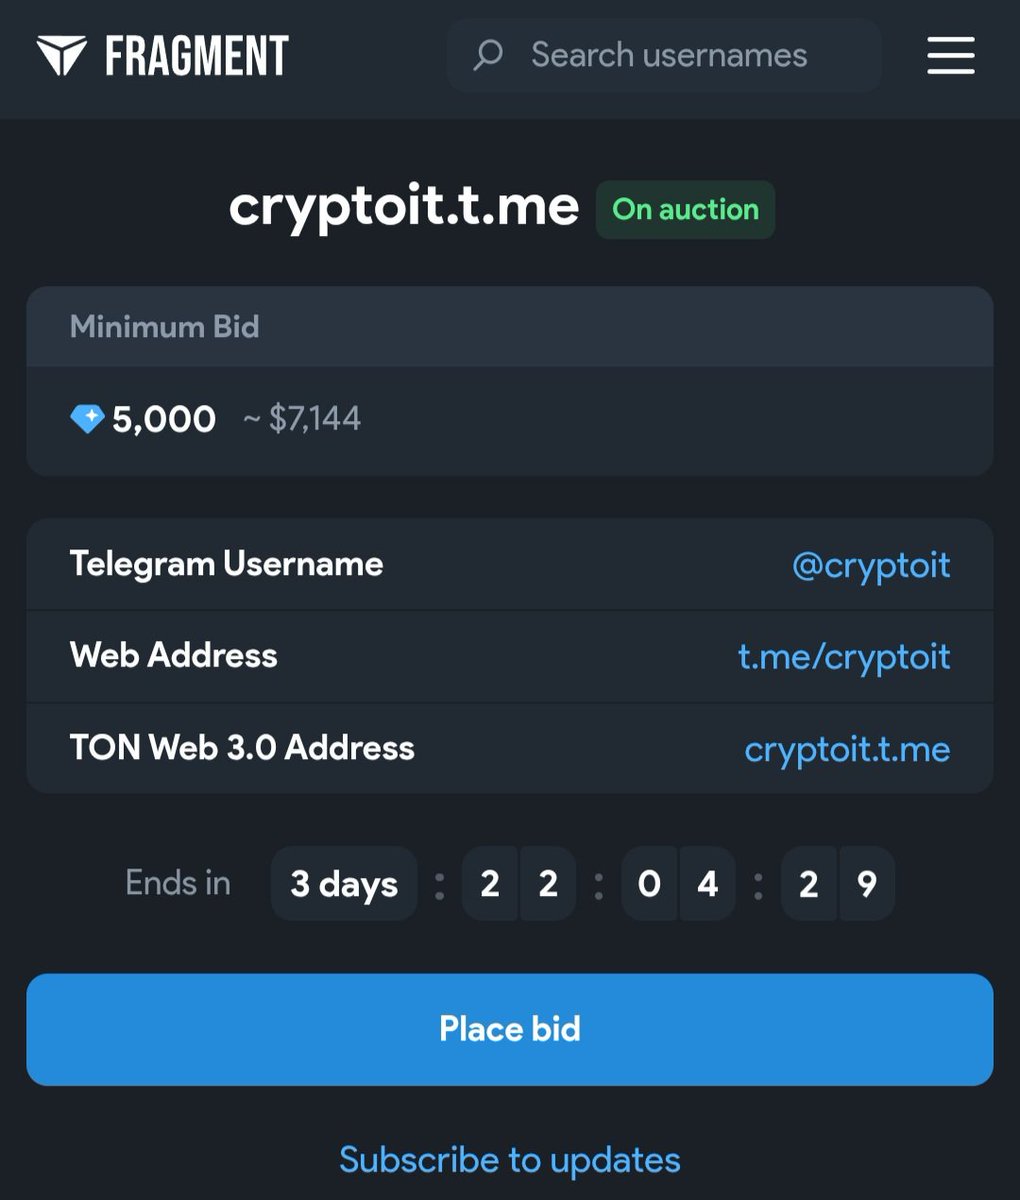
Task: Click the FRAGMENT wordmark
Action: coord(197,56)
